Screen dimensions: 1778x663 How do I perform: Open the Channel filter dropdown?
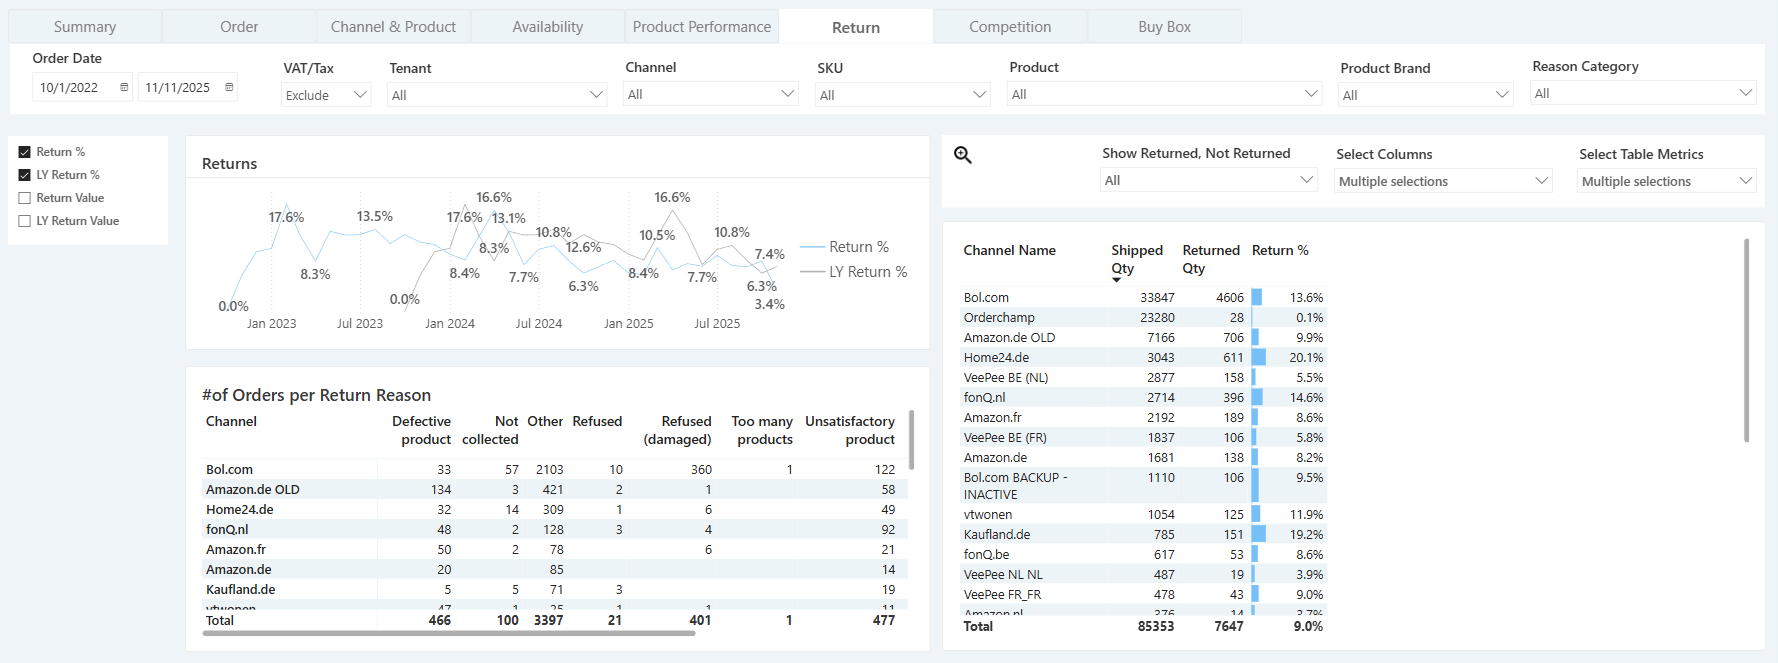(x=711, y=94)
